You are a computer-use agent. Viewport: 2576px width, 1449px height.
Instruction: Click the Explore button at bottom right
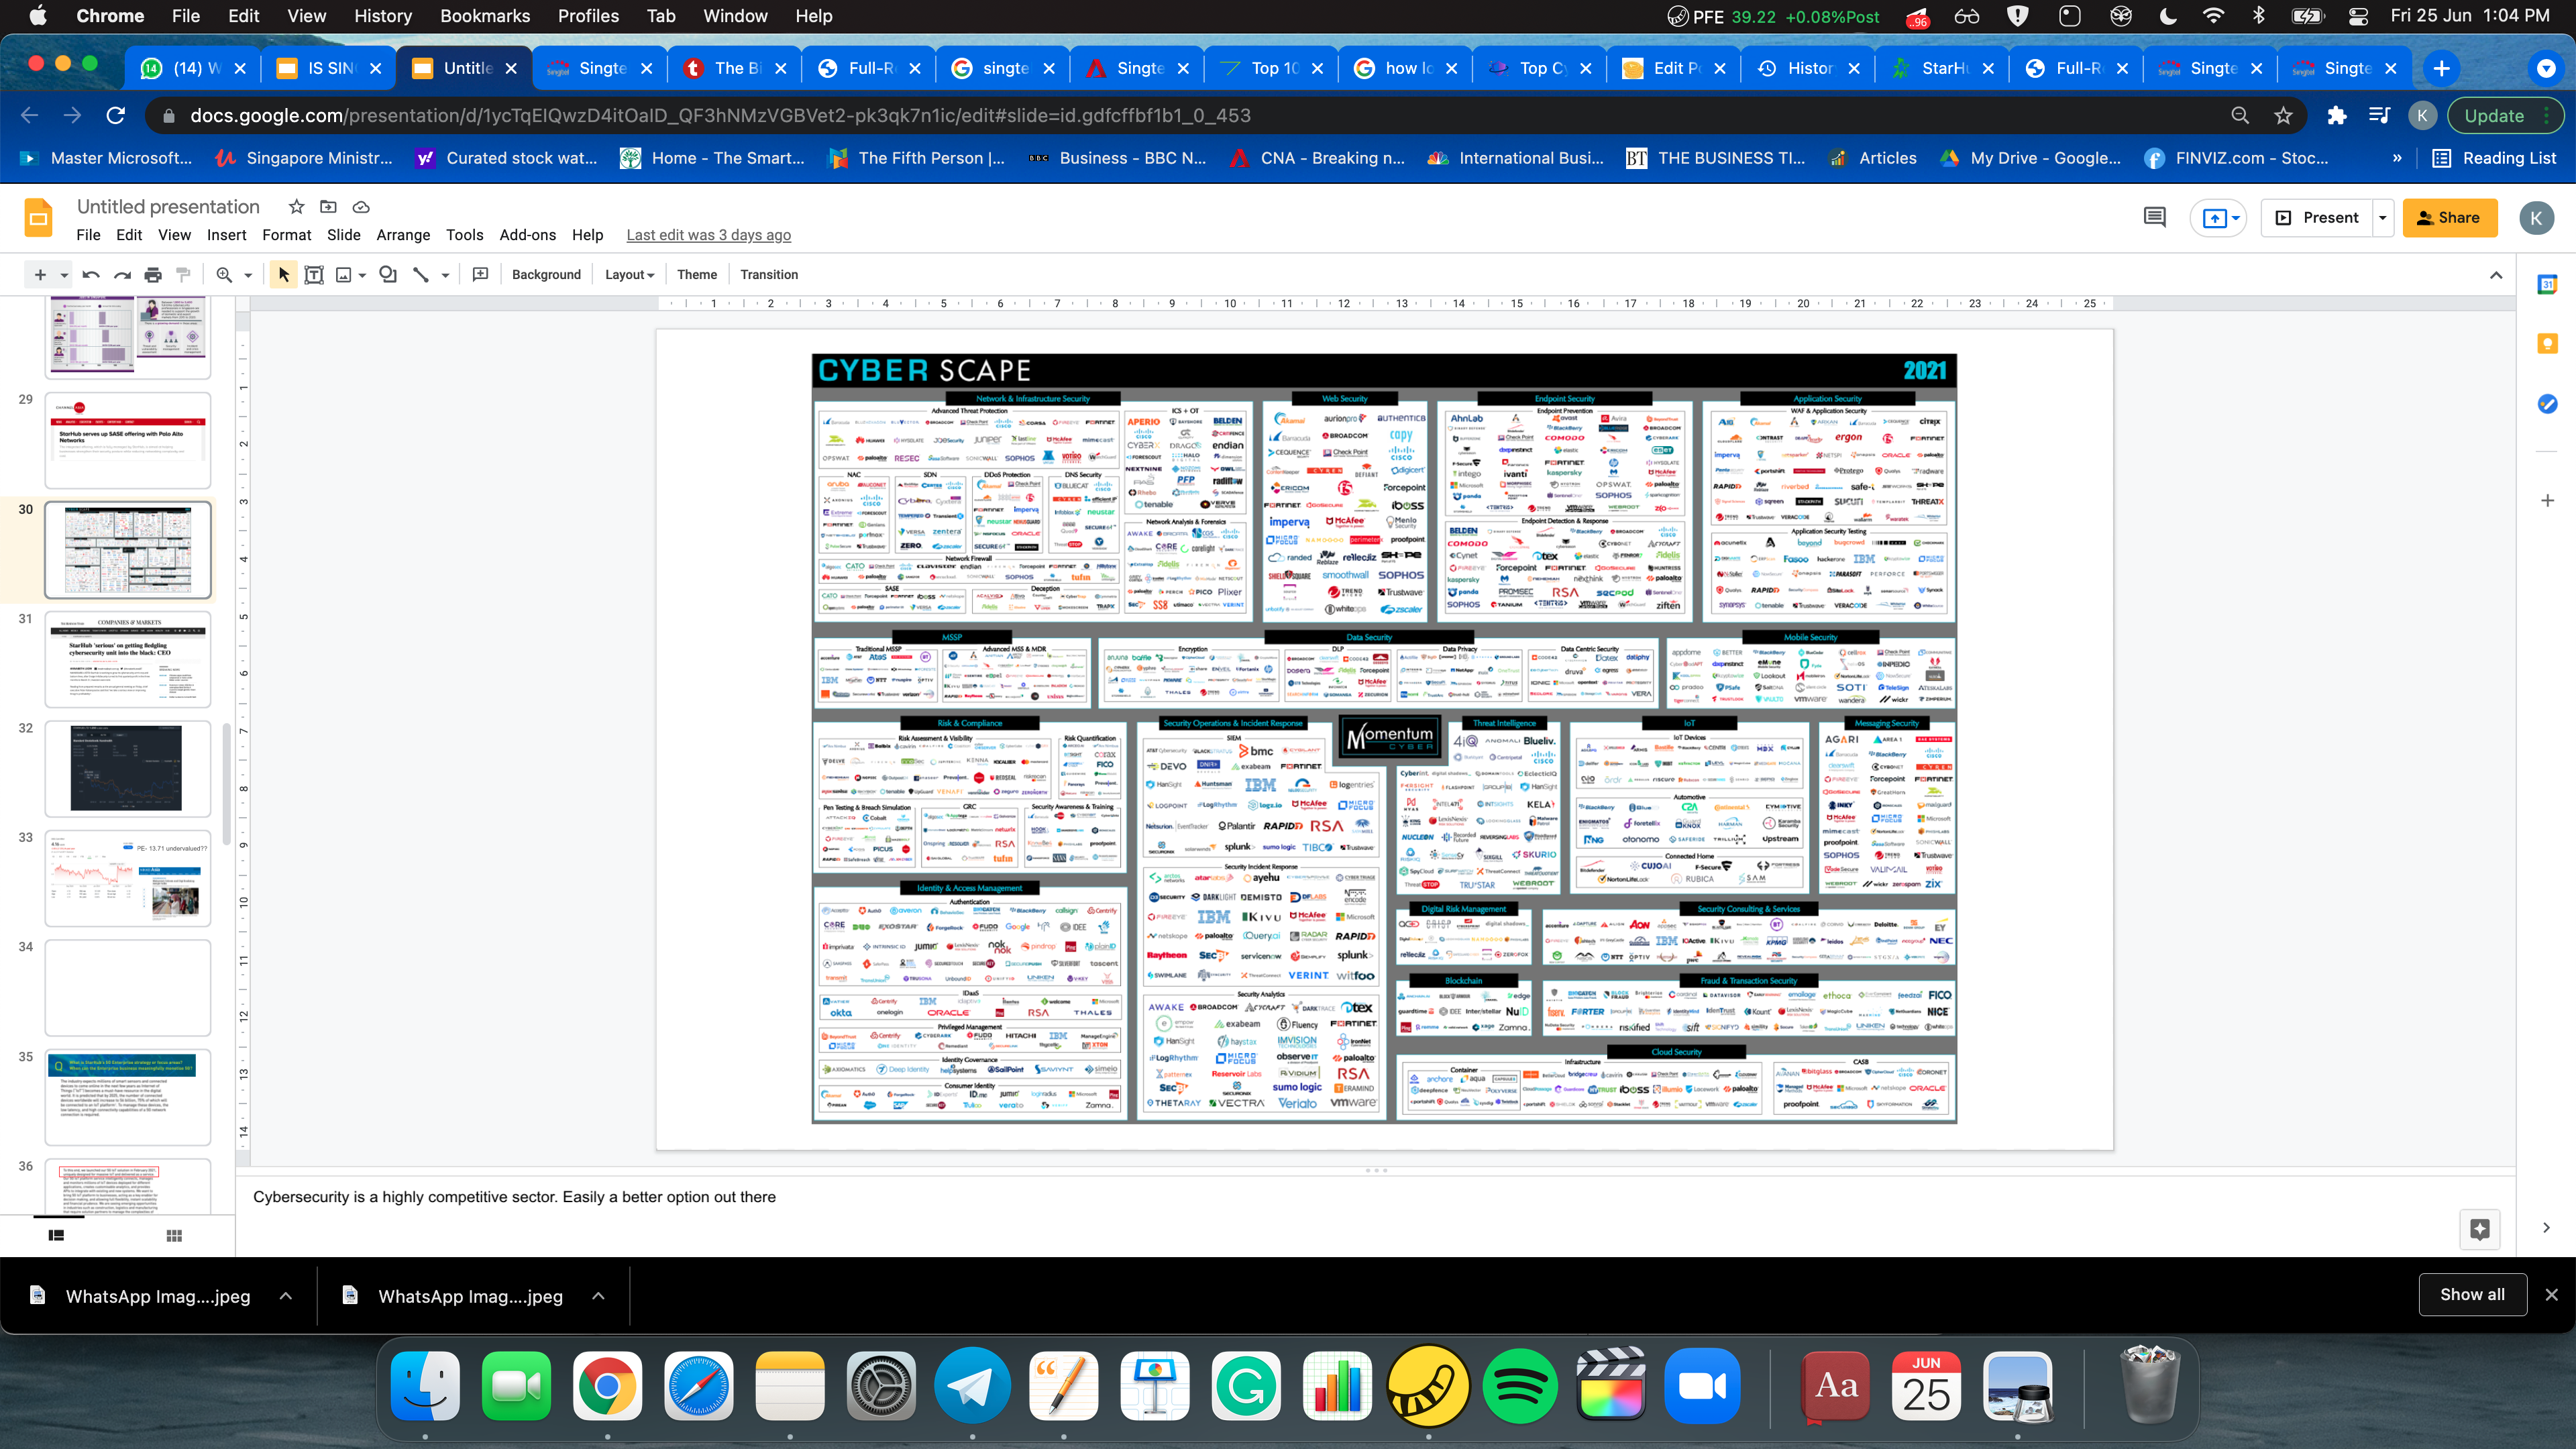(2479, 1229)
